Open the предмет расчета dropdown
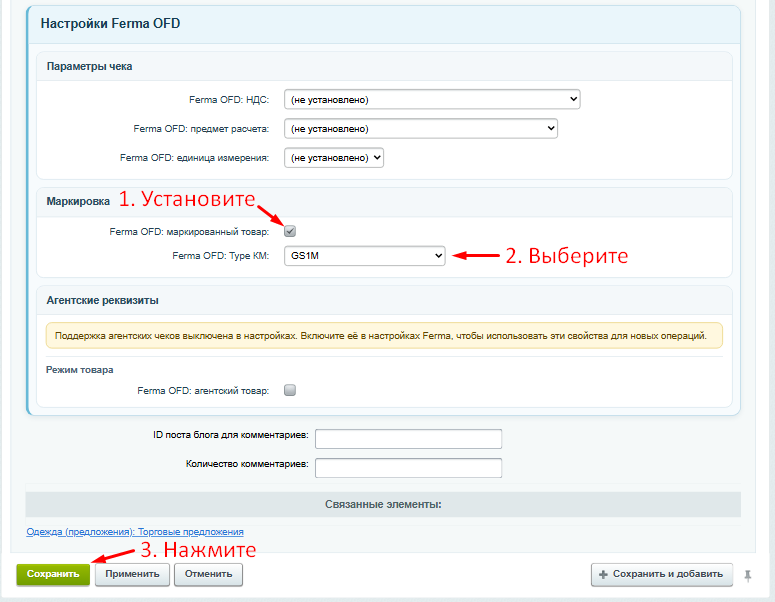The image size is (775, 602). click(421, 129)
